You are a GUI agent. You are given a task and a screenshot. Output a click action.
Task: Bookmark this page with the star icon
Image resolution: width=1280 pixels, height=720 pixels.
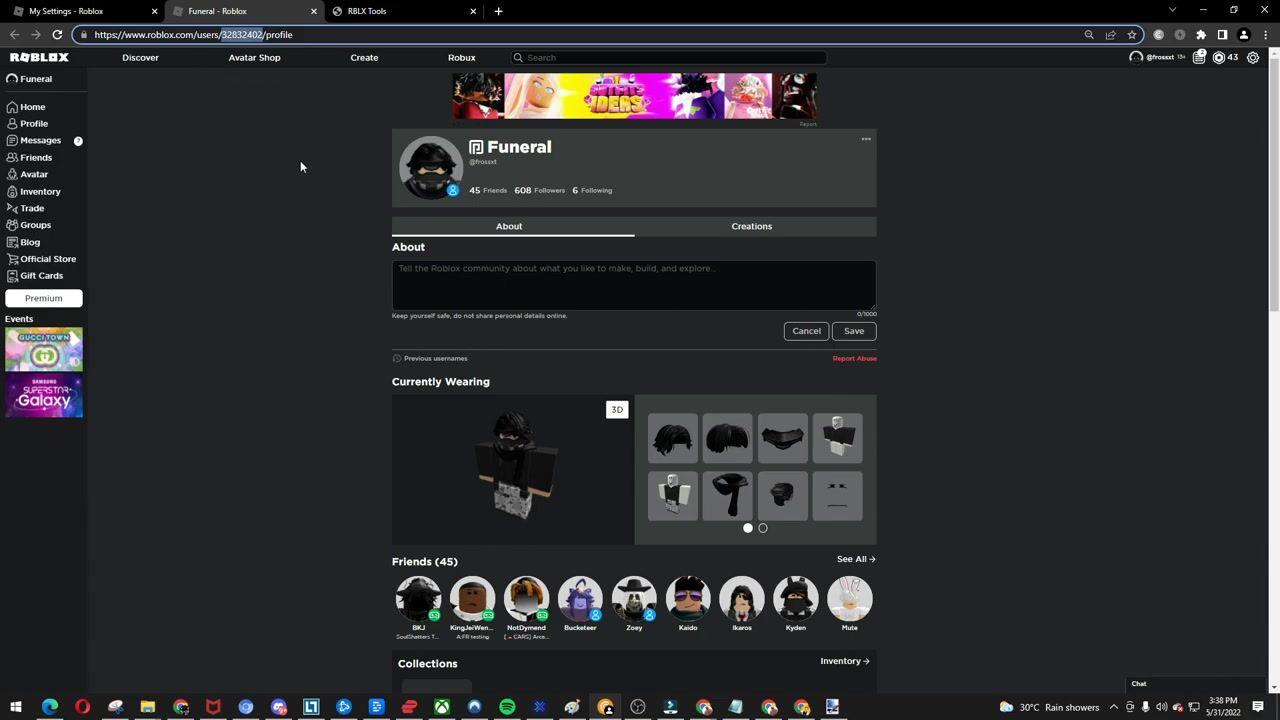[1132, 35]
